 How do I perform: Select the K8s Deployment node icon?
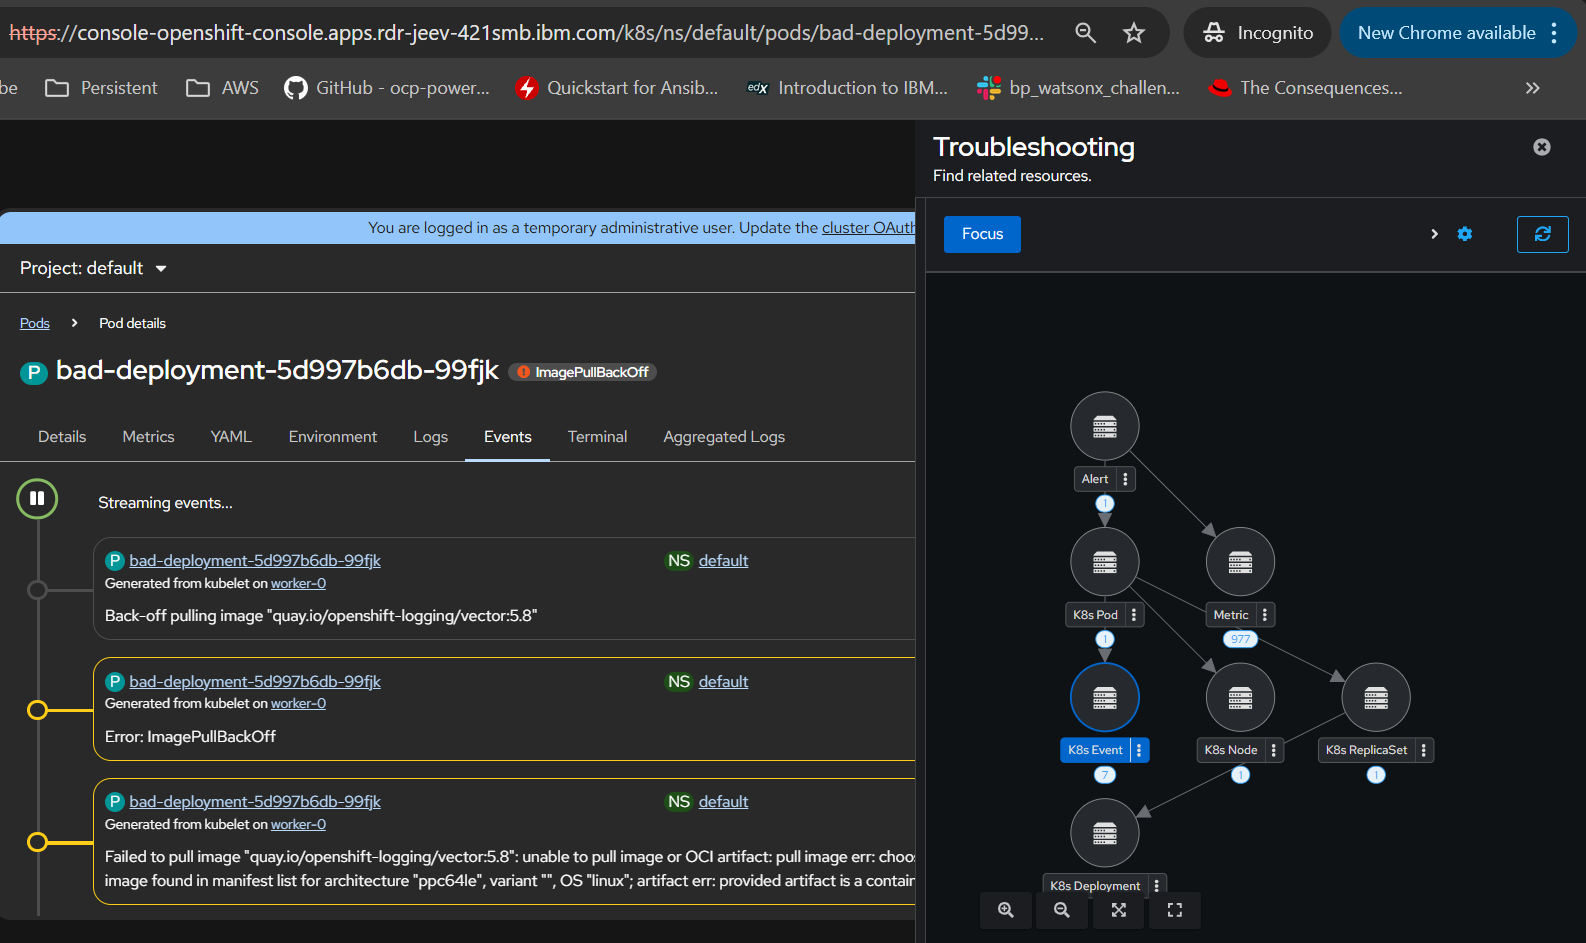tap(1104, 833)
